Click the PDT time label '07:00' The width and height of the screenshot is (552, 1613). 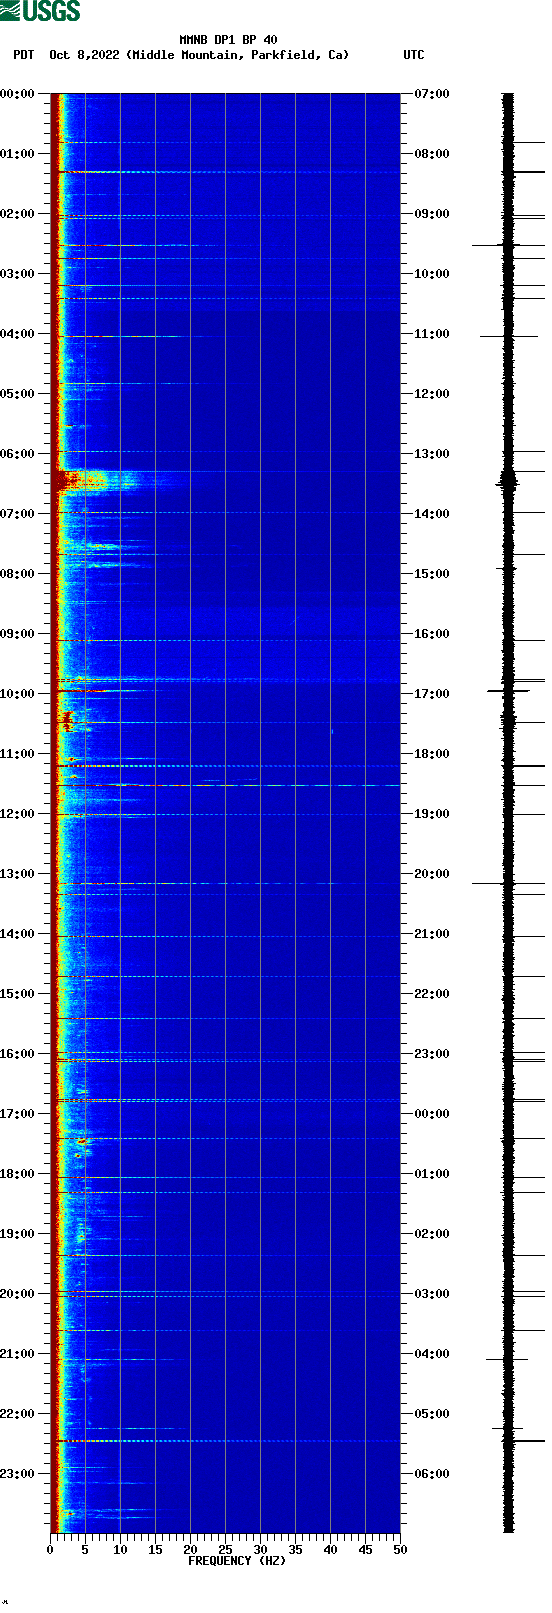click(x=18, y=514)
